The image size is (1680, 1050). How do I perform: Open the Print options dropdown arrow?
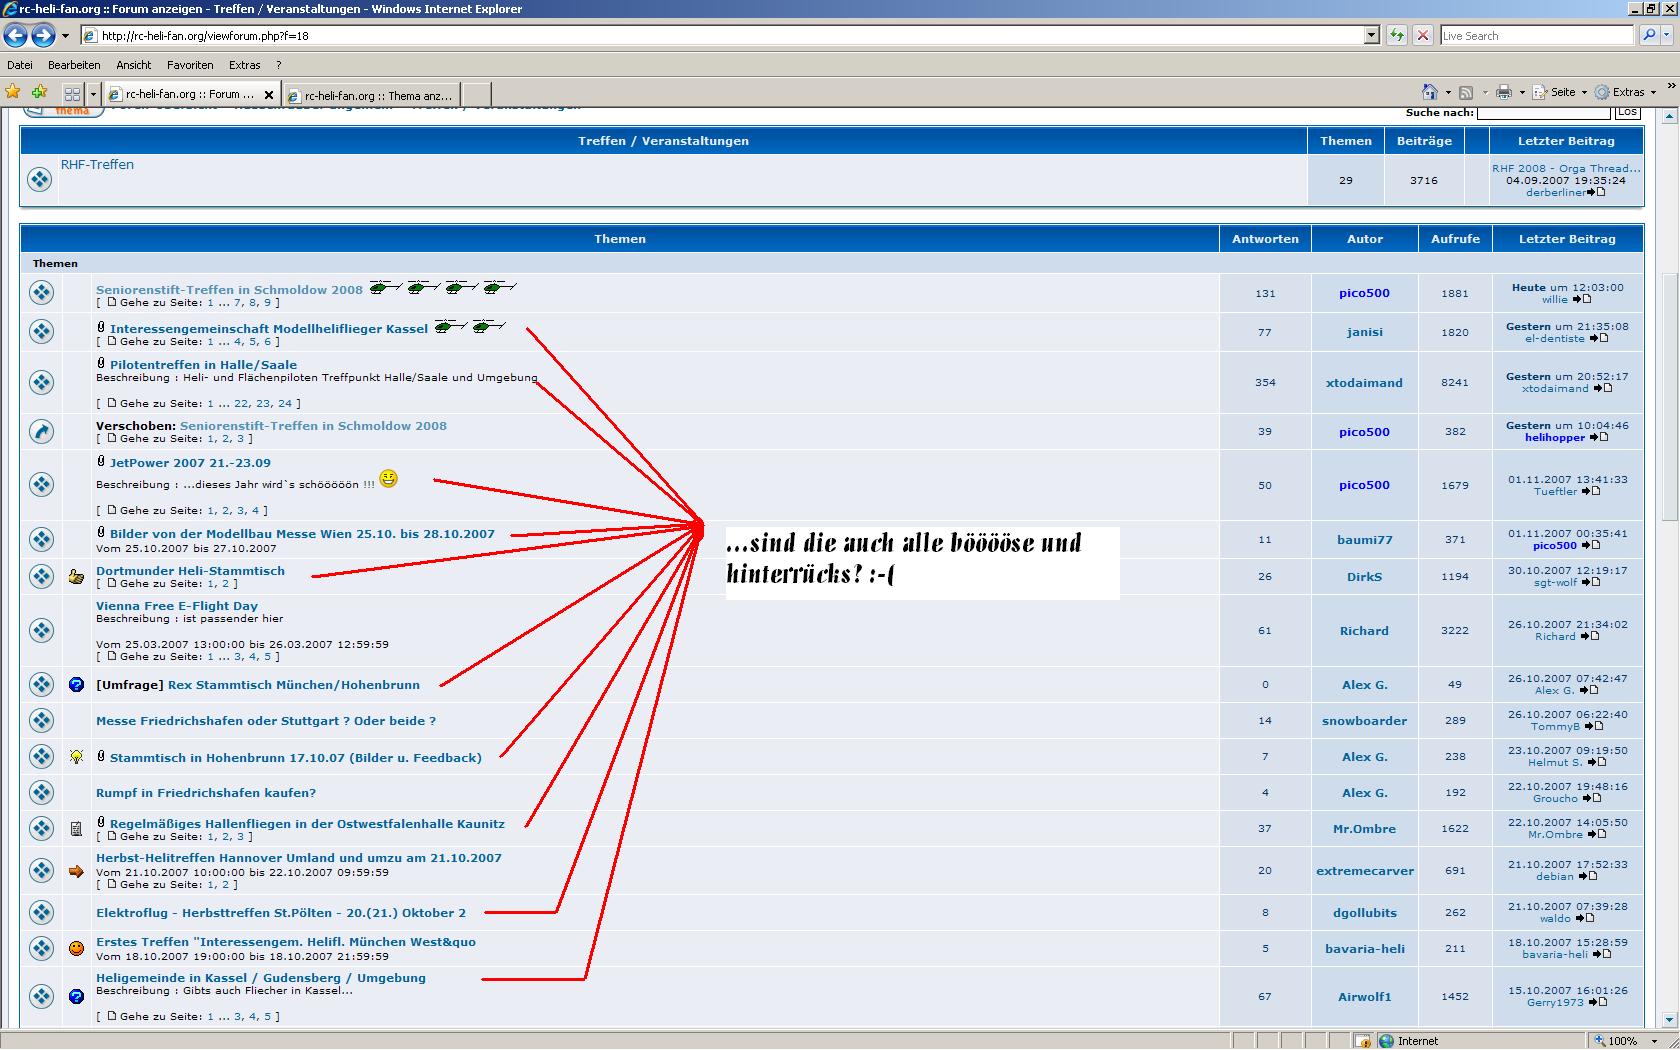[1522, 92]
